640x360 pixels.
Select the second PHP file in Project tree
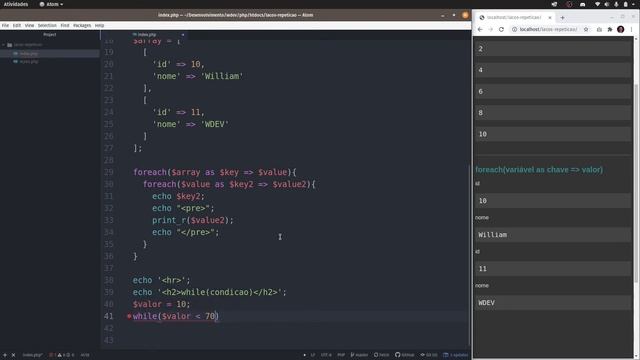[29, 62]
